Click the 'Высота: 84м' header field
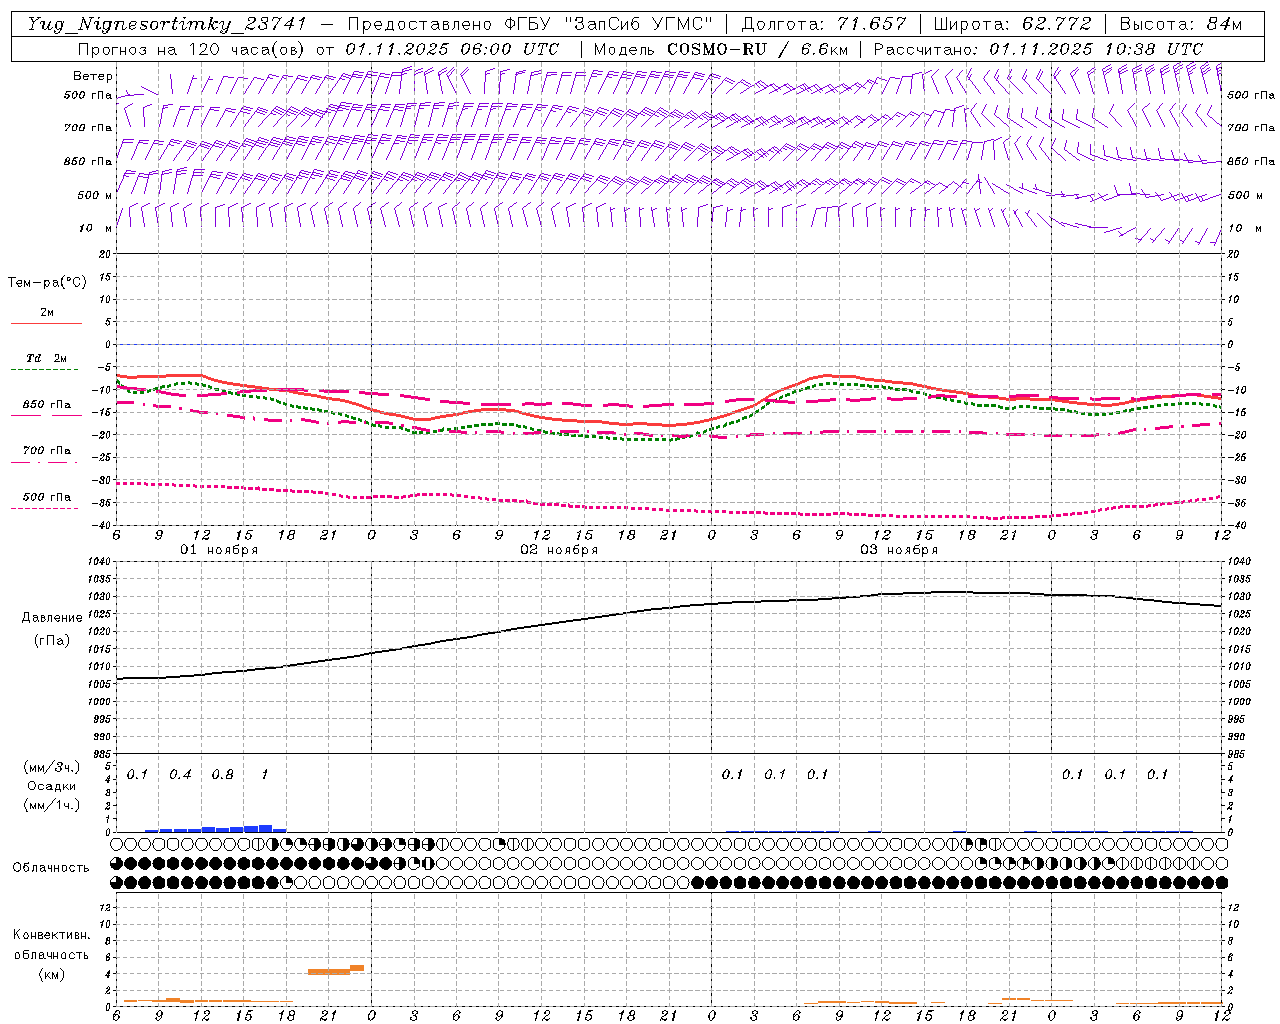1280x1024 pixels. coord(1181,24)
